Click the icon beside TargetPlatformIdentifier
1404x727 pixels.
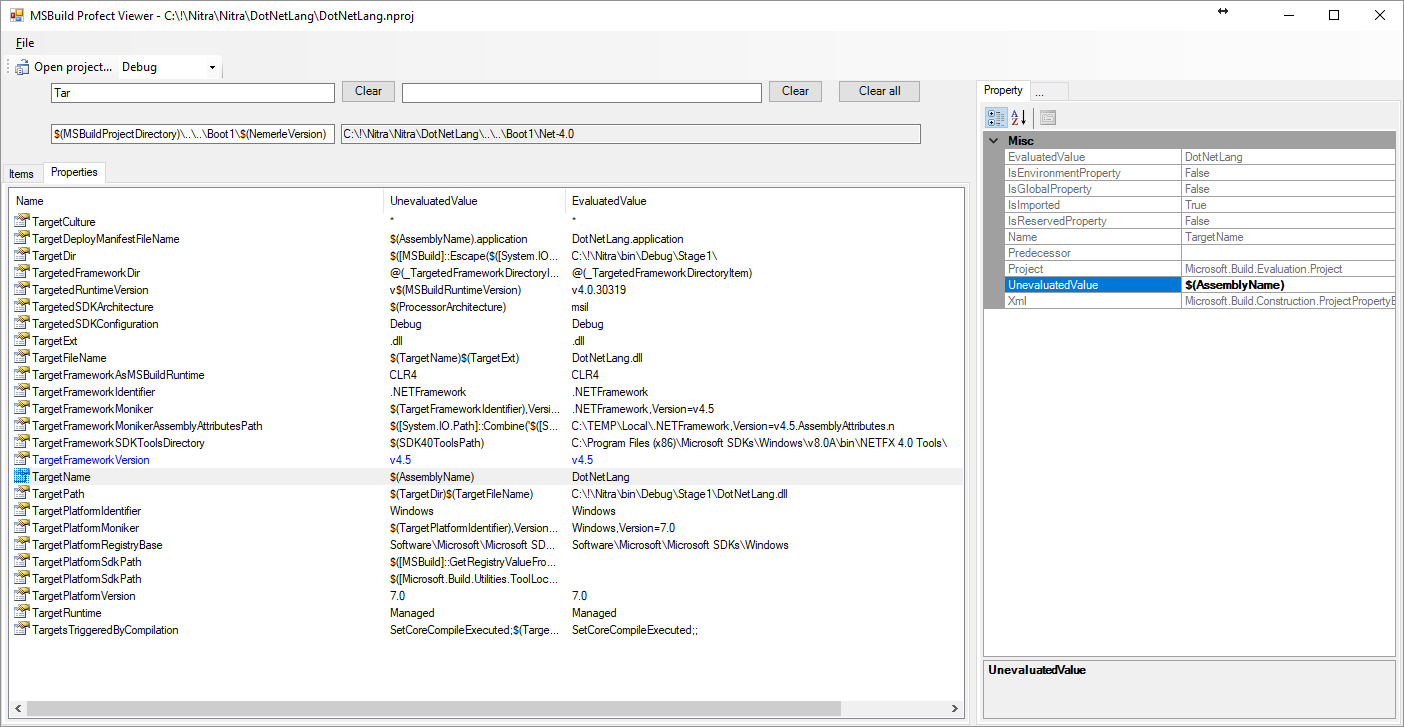coord(22,511)
